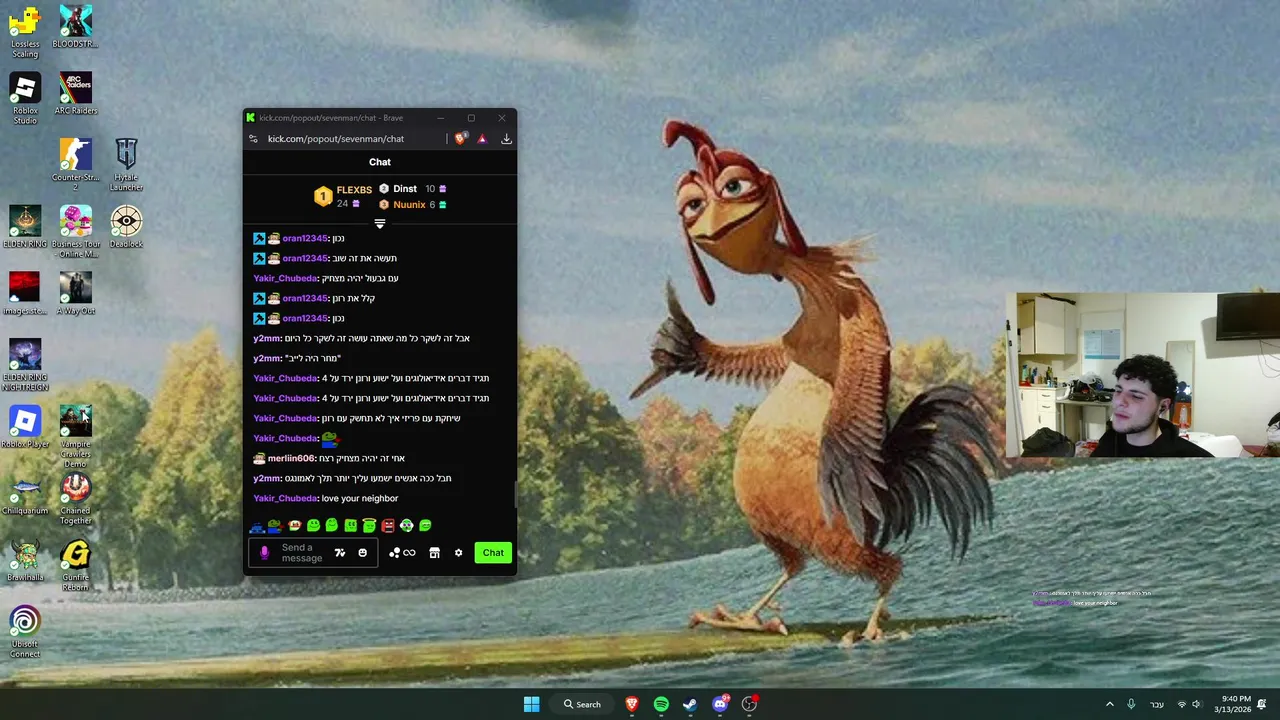Select Dinst on the leaderboard
The height and width of the screenshot is (720, 1280).
click(405, 189)
